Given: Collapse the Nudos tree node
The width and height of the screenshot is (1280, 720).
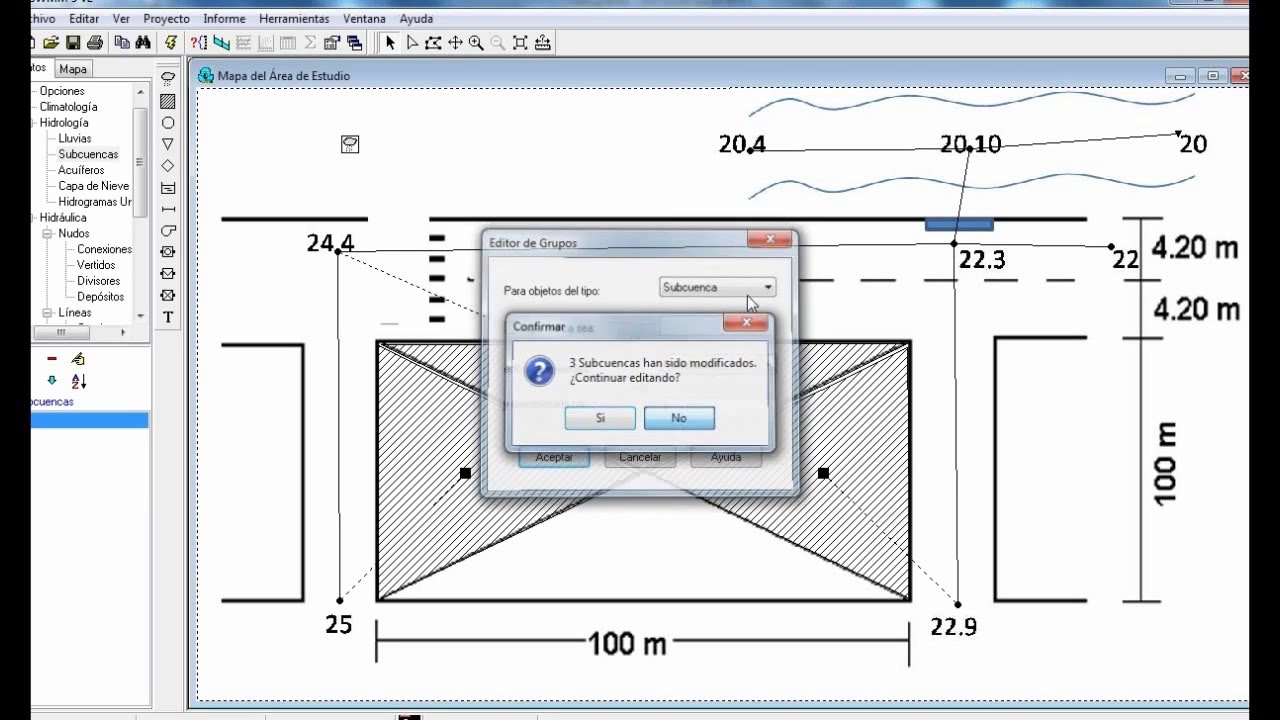Looking at the screenshot, I should [x=47, y=233].
